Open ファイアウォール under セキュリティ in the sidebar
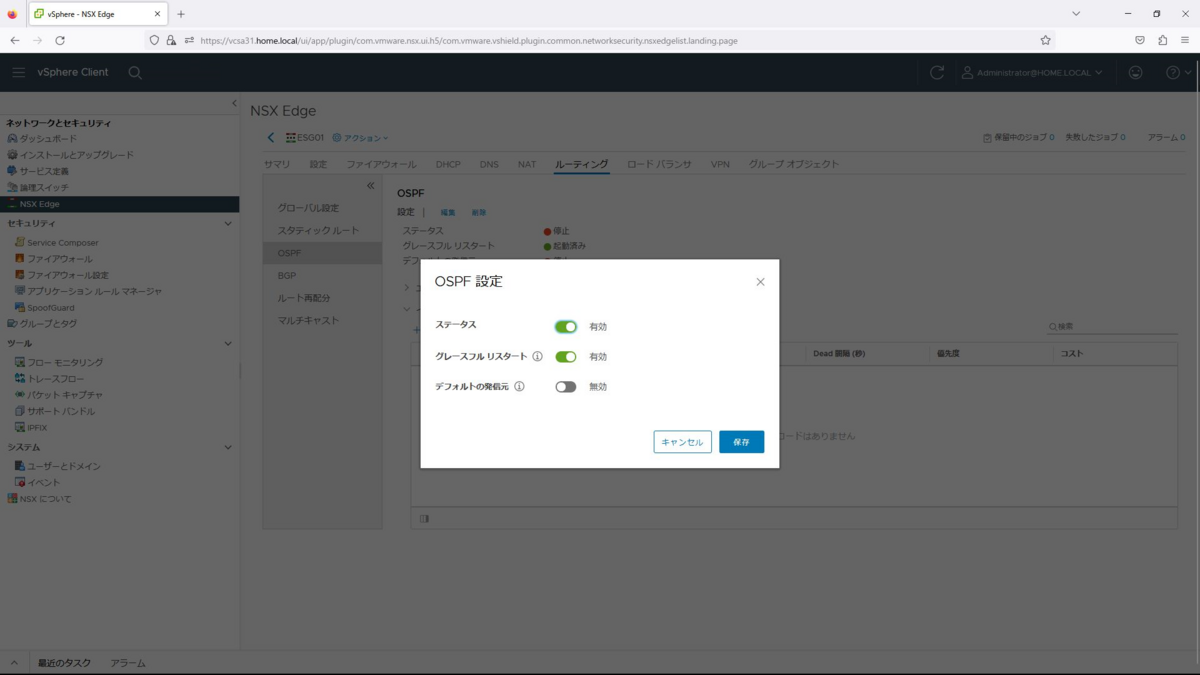This screenshot has height=675, width=1200. tap(59, 259)
